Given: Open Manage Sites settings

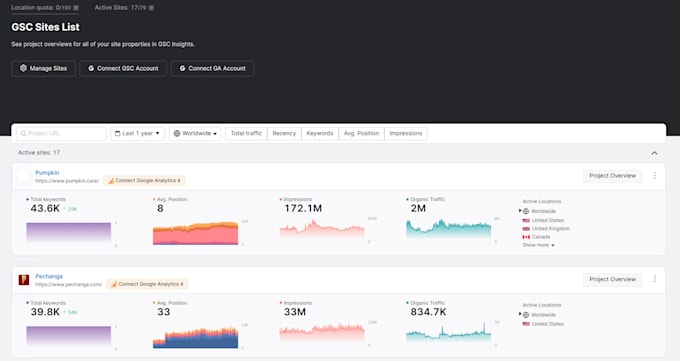Looking at the screenshot, I should point(43,69).
